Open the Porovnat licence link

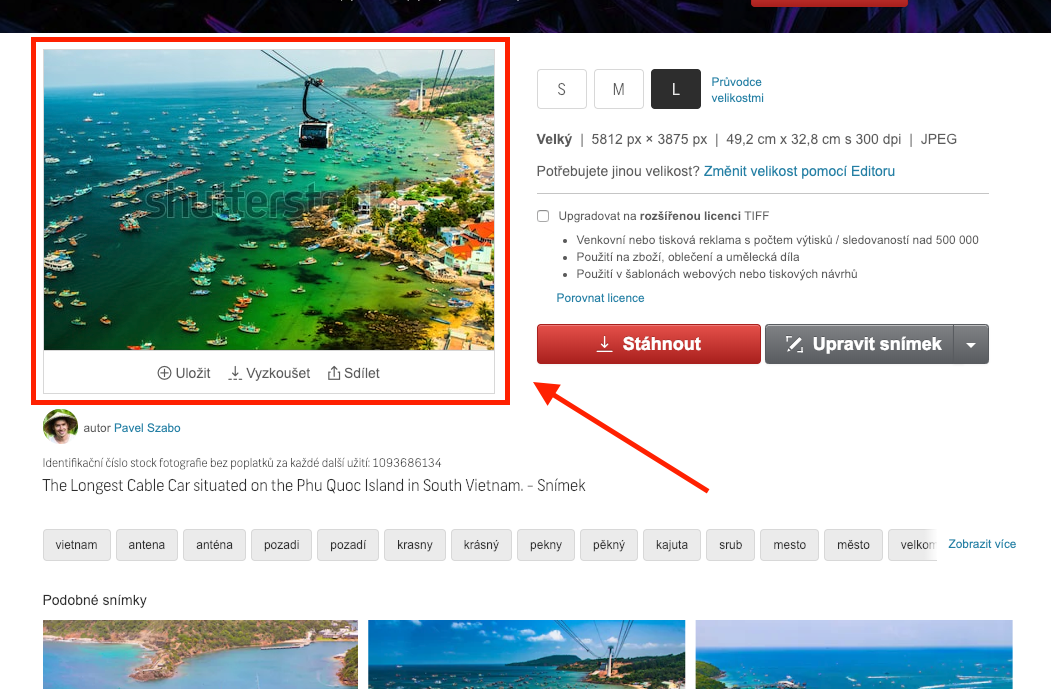point(600,298)
